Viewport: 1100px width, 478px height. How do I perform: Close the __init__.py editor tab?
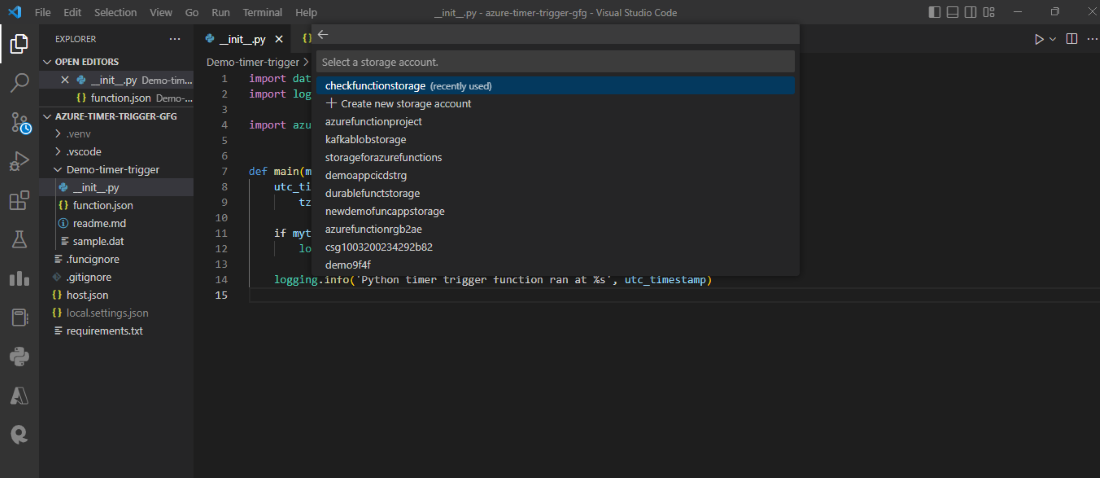tap(279, 39)
